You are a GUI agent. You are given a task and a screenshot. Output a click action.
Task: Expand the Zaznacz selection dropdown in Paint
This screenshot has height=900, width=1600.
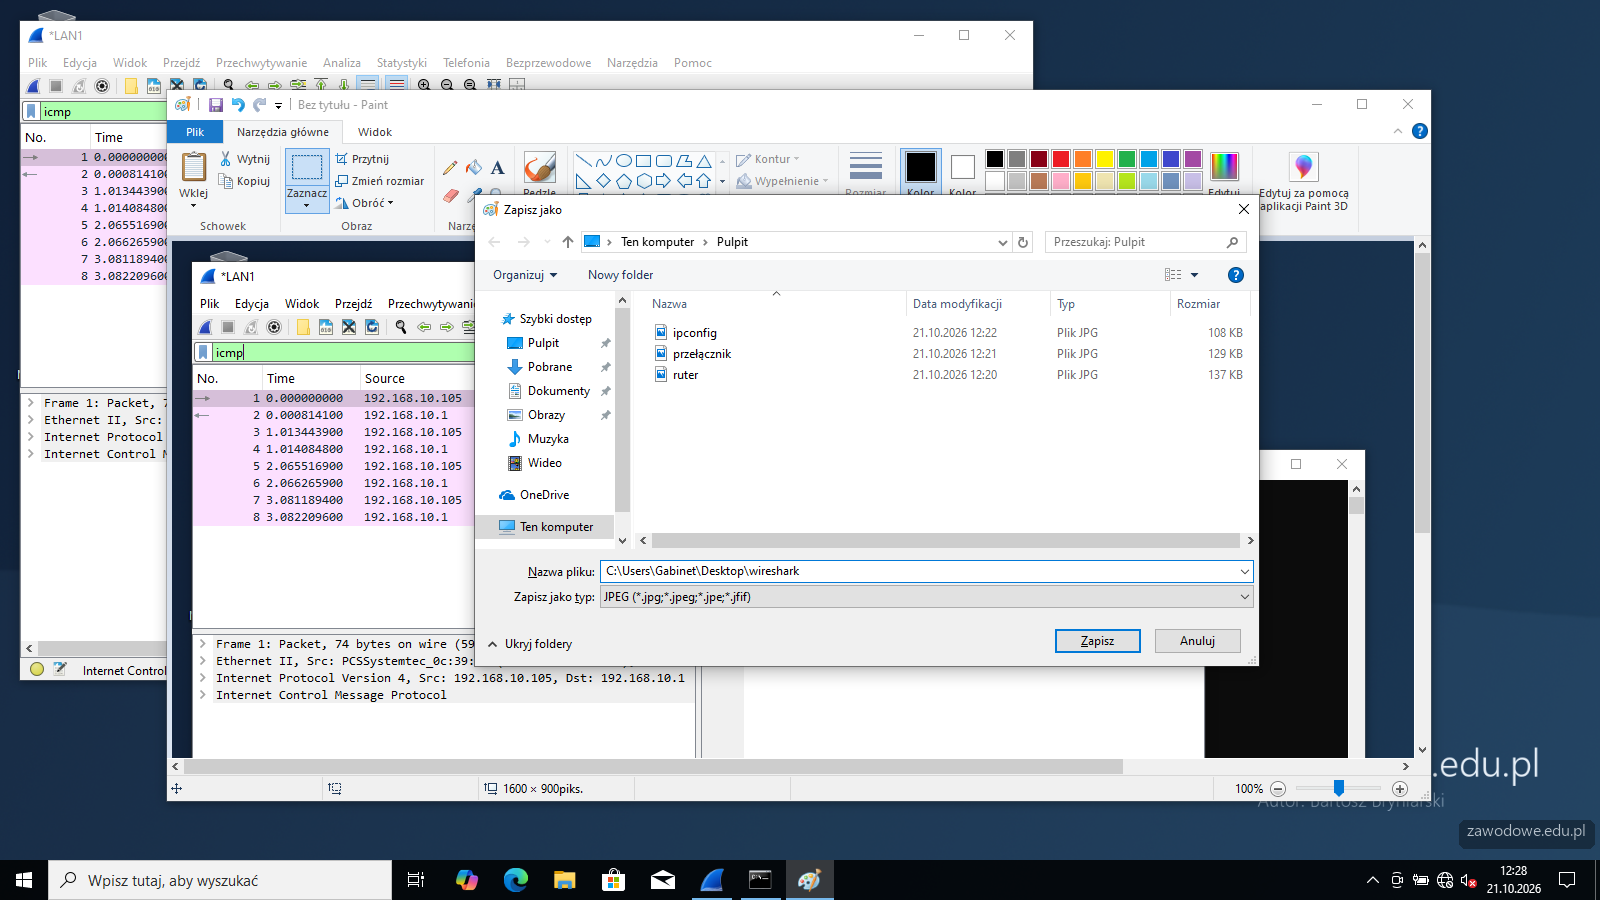coord(307,206)
